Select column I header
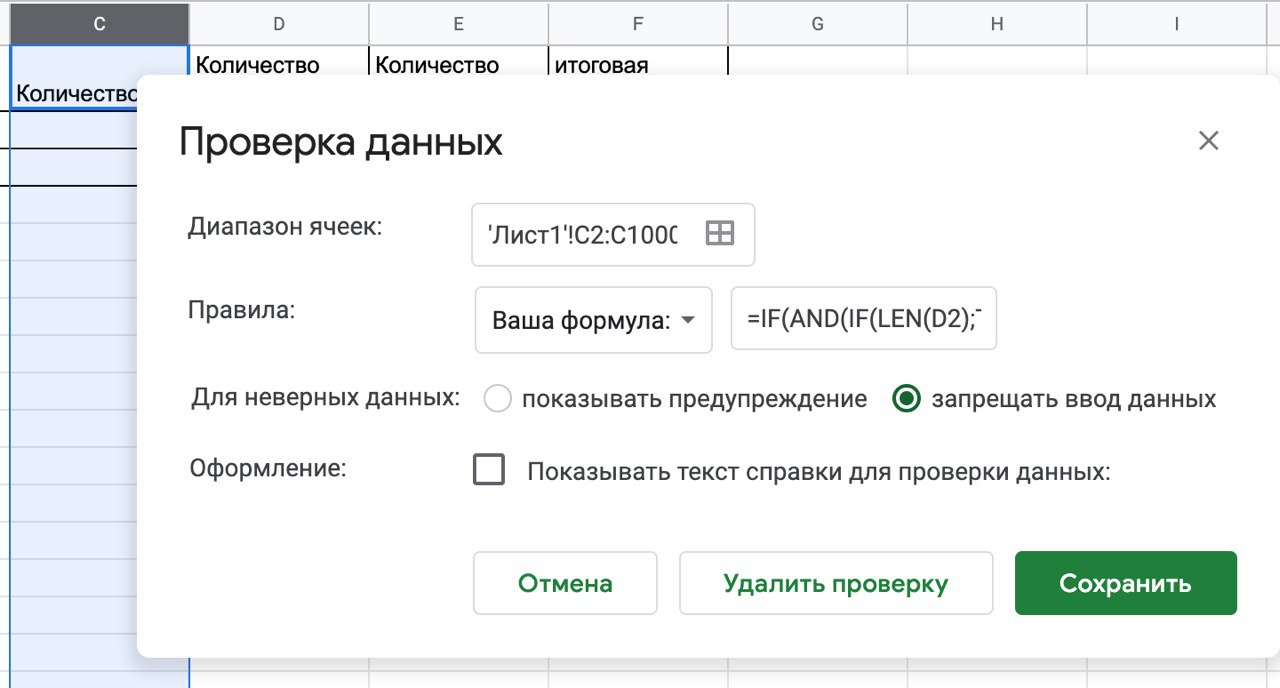Viewport: 1280px width, 688px height. pyautogui.click(x=1177, y=24)
